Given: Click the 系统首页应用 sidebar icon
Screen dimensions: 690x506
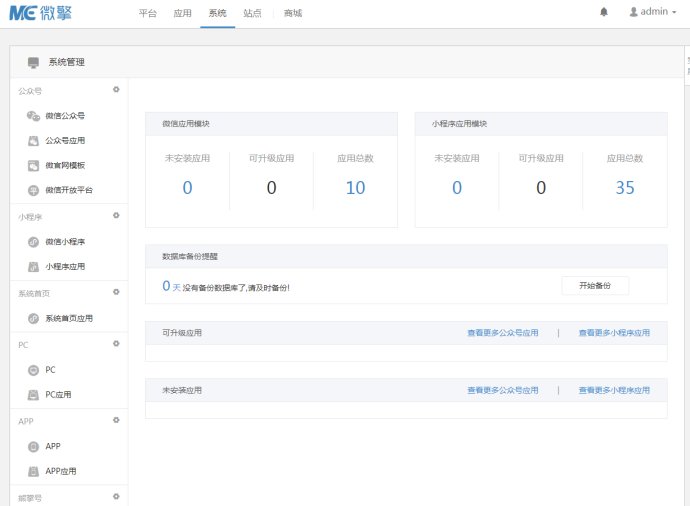Looking at the screenshot, I should pyautogui.click(x=33, y=318).
